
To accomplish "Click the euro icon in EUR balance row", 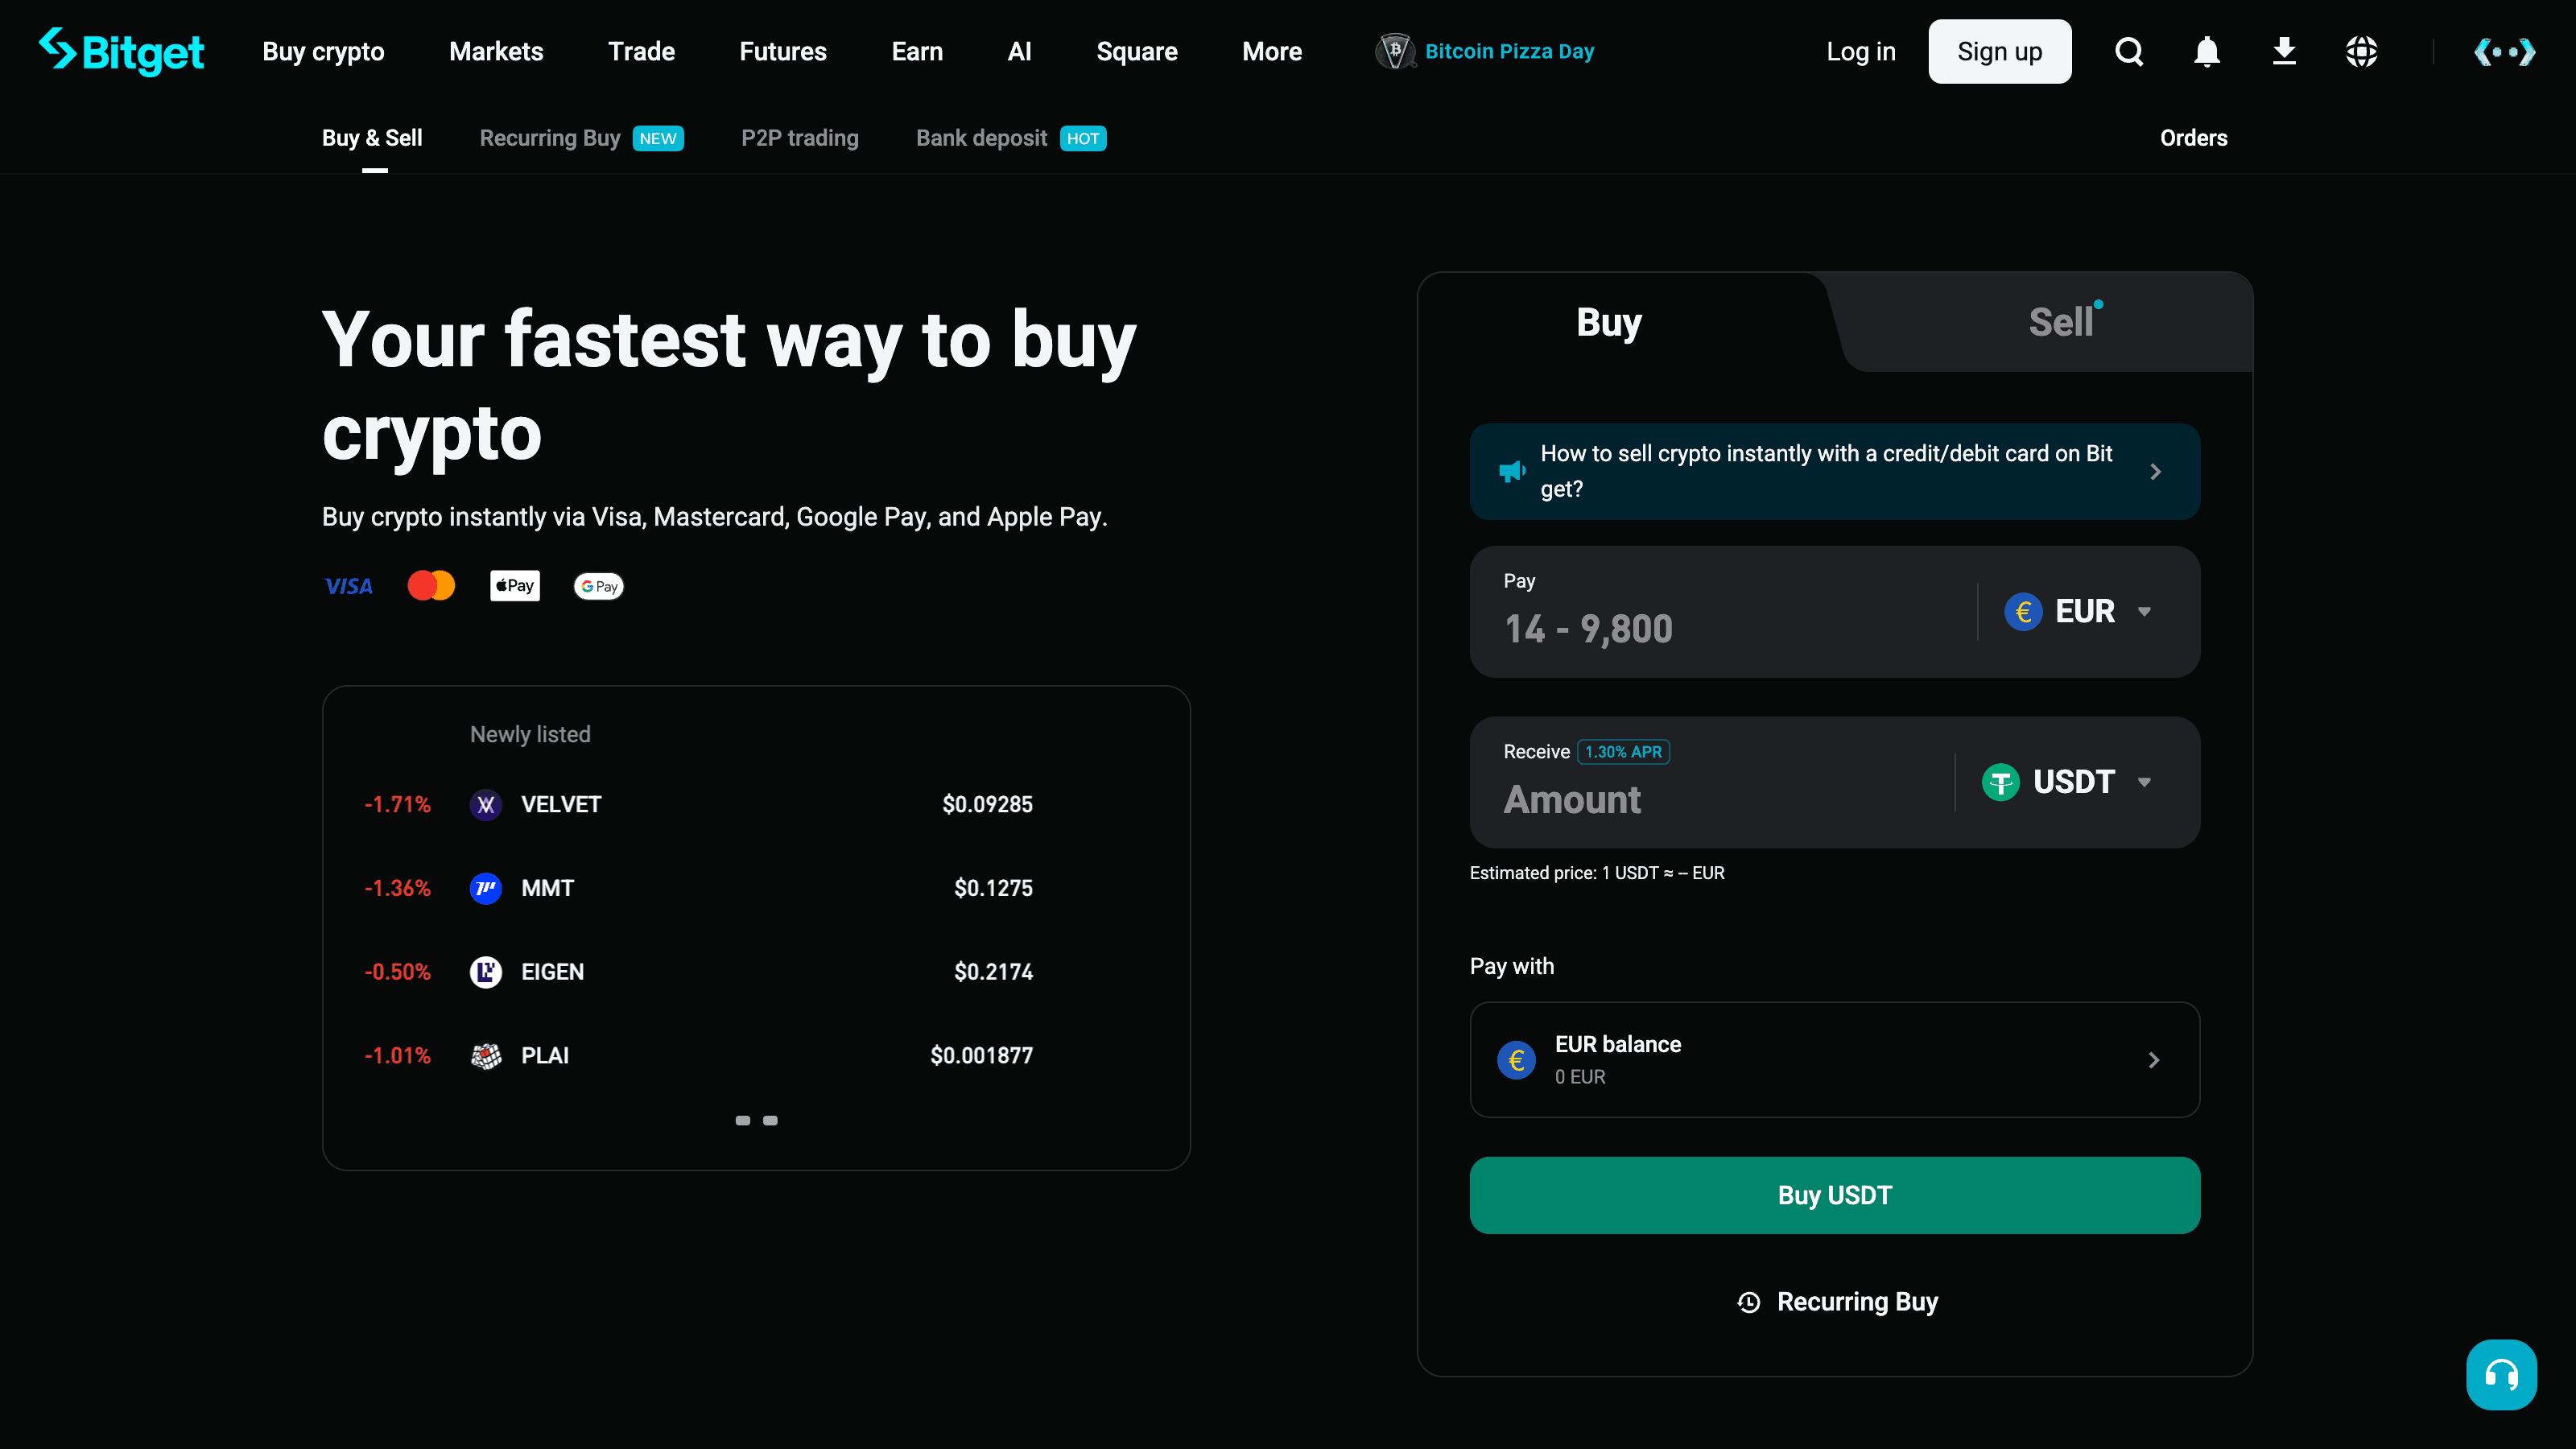I will pos(1516,1059).
